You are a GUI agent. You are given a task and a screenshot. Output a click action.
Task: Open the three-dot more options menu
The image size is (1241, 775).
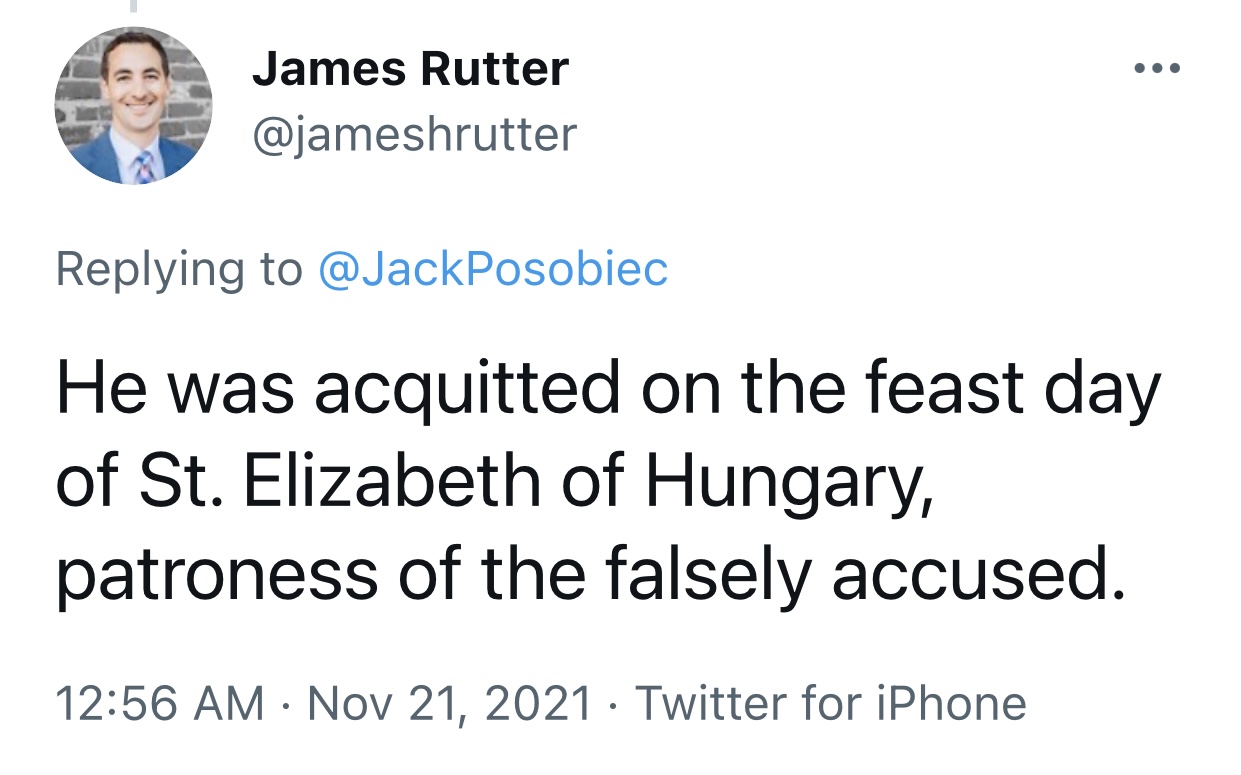coord(1158,69)
